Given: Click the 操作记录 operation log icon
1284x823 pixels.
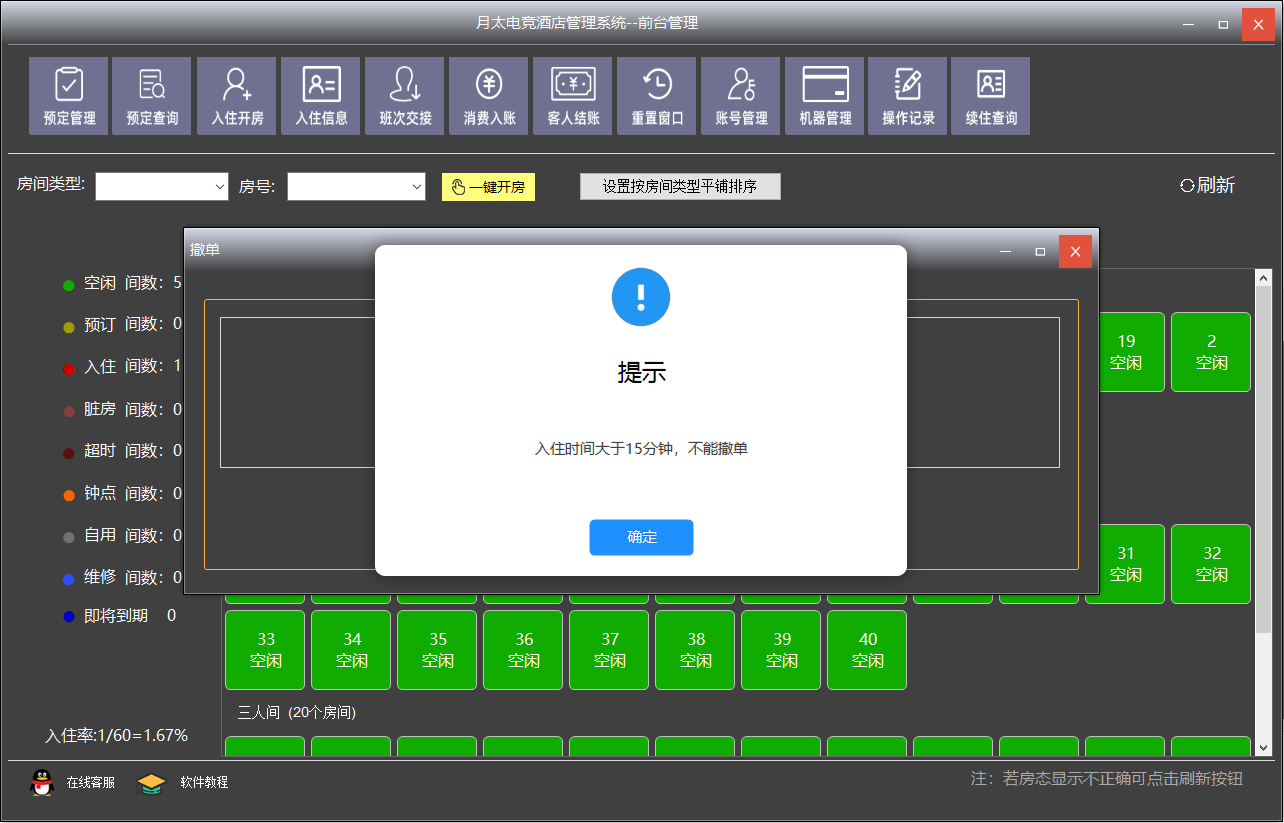Looking at the screenshot, I should (908, 96).
